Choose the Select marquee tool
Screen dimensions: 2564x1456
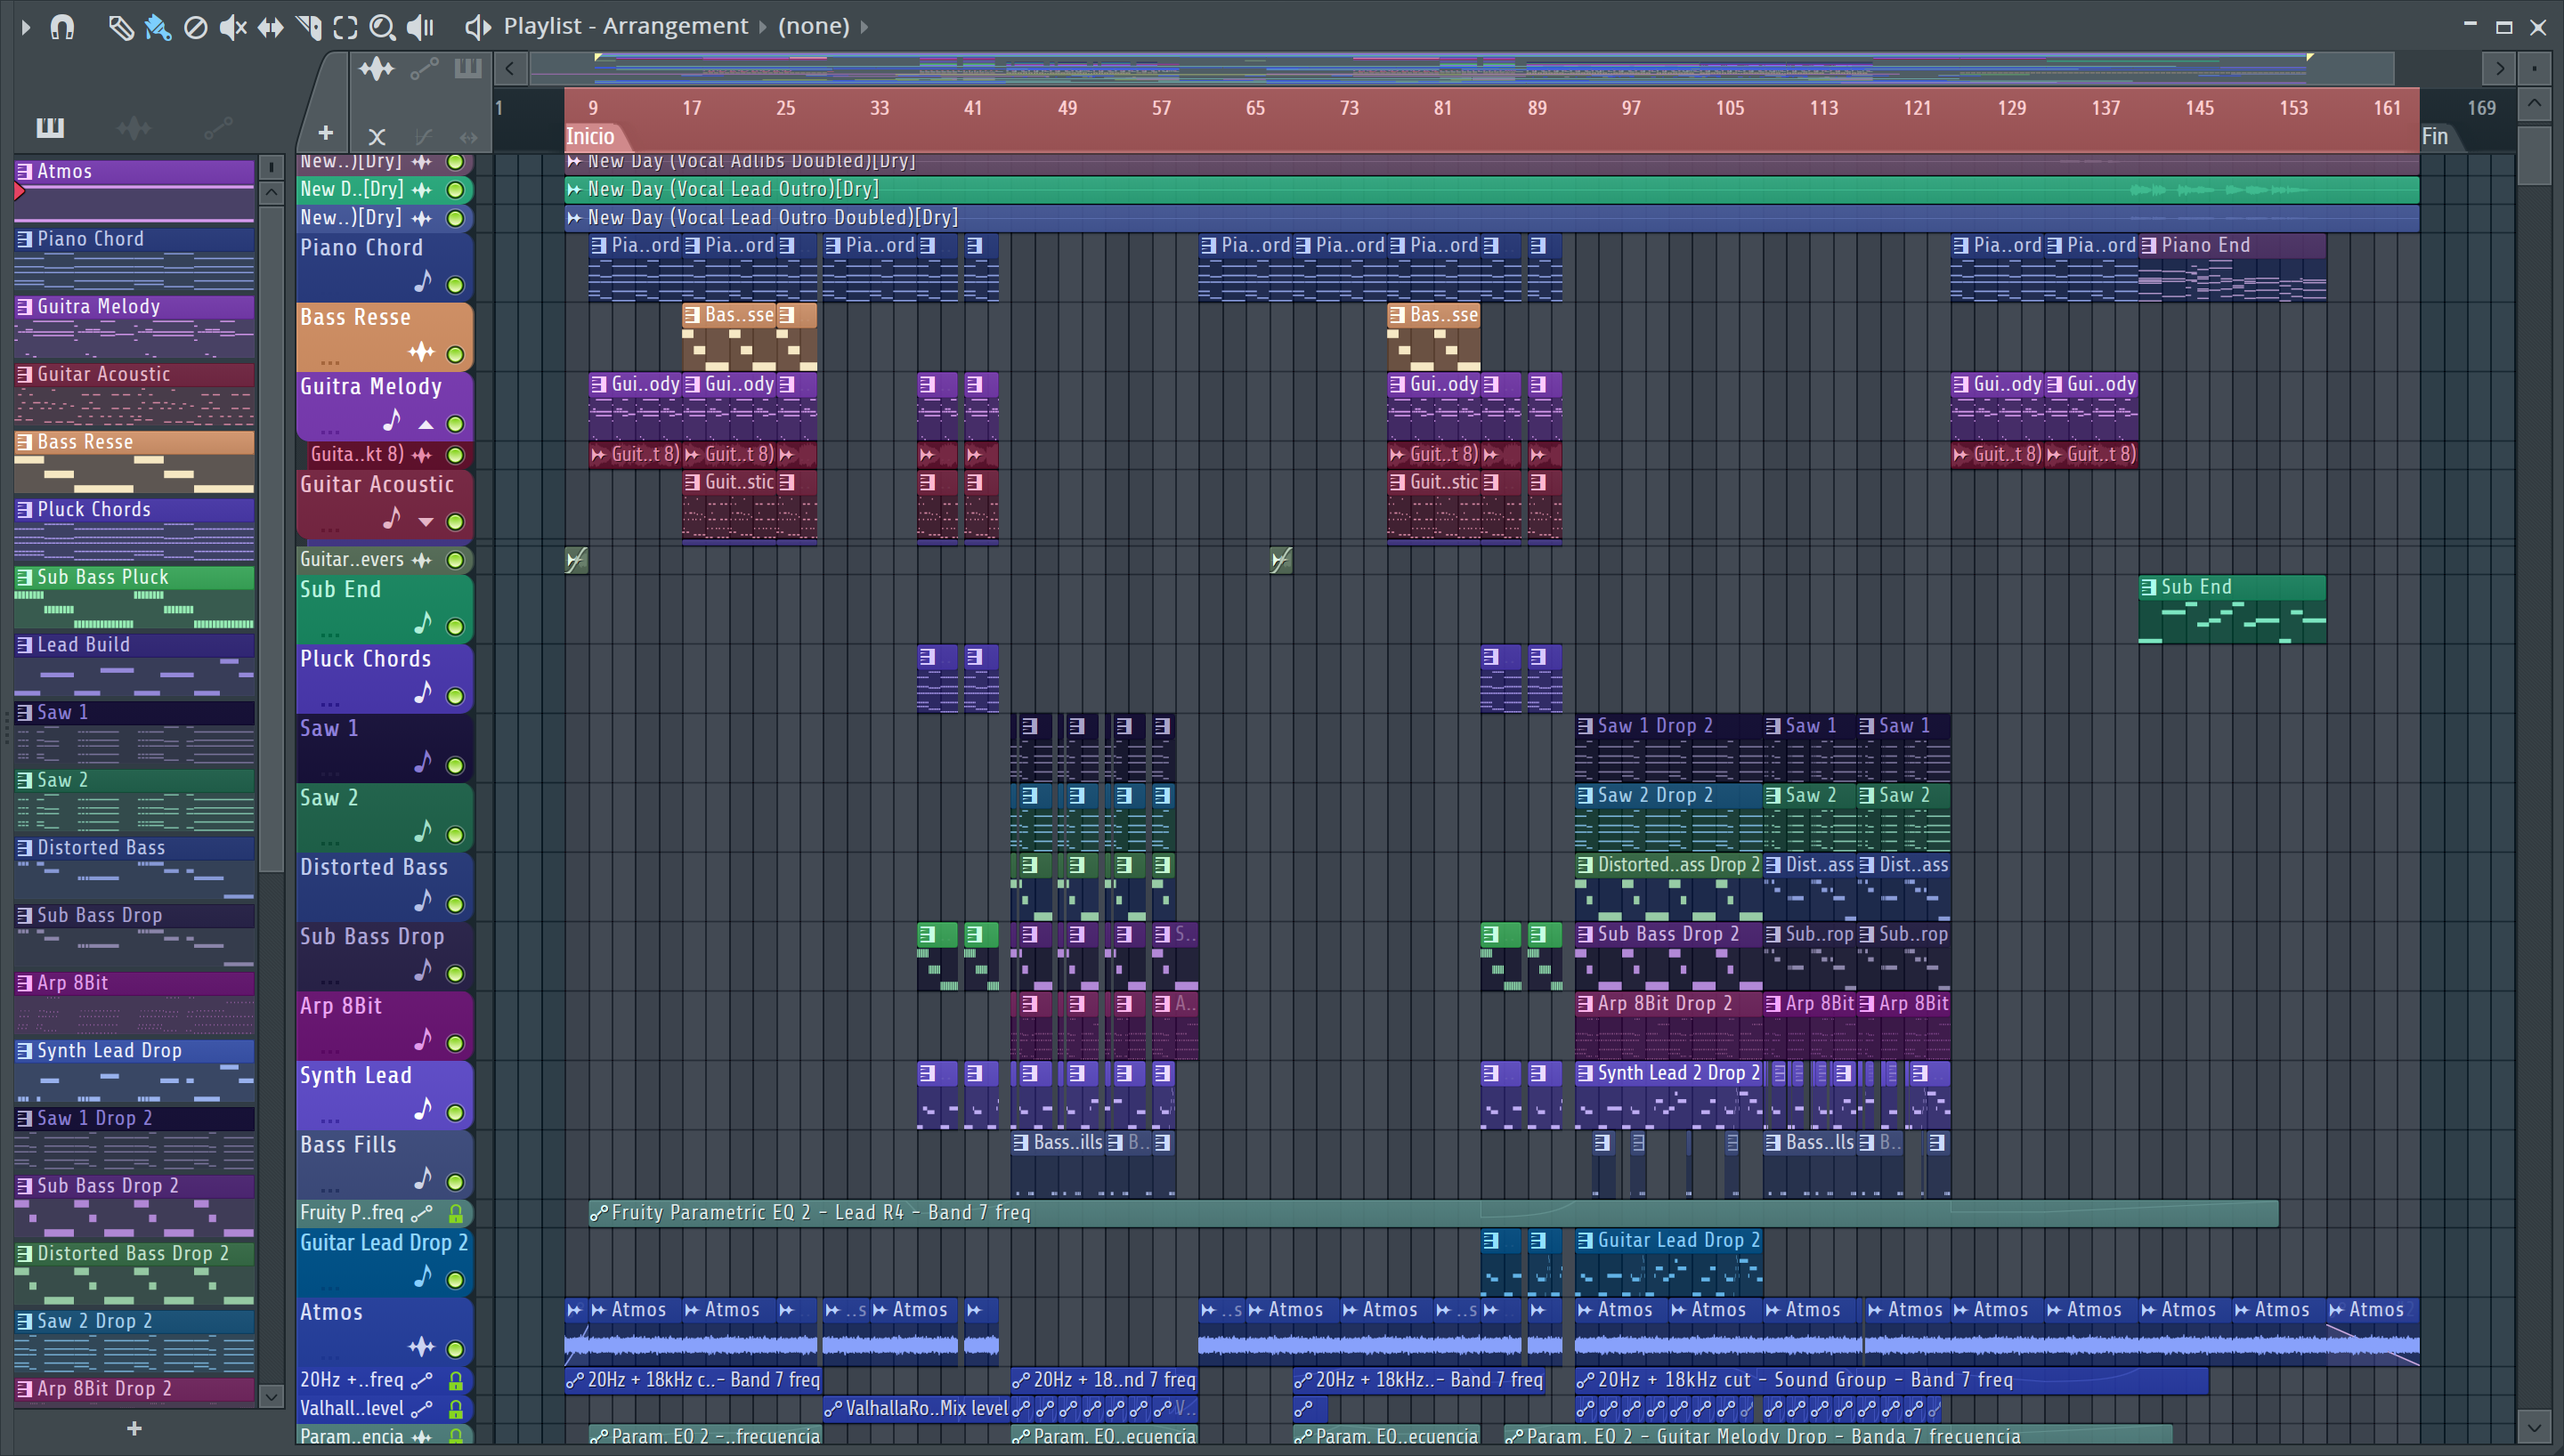(x=345, y=27)
